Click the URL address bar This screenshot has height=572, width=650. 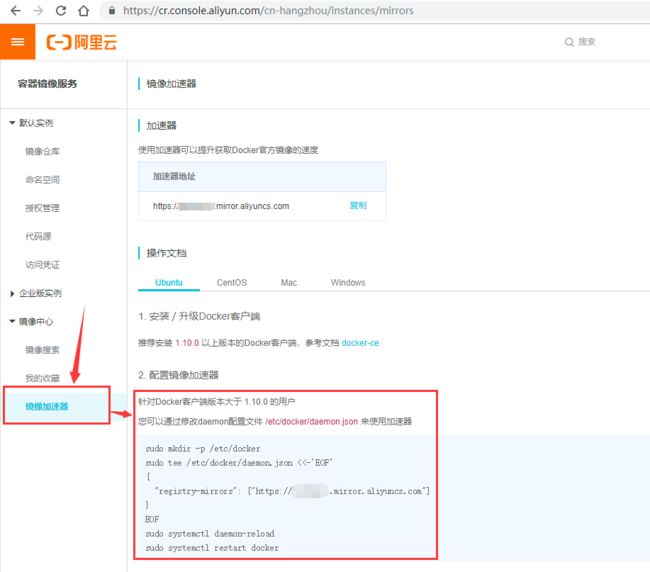point(268,10)
